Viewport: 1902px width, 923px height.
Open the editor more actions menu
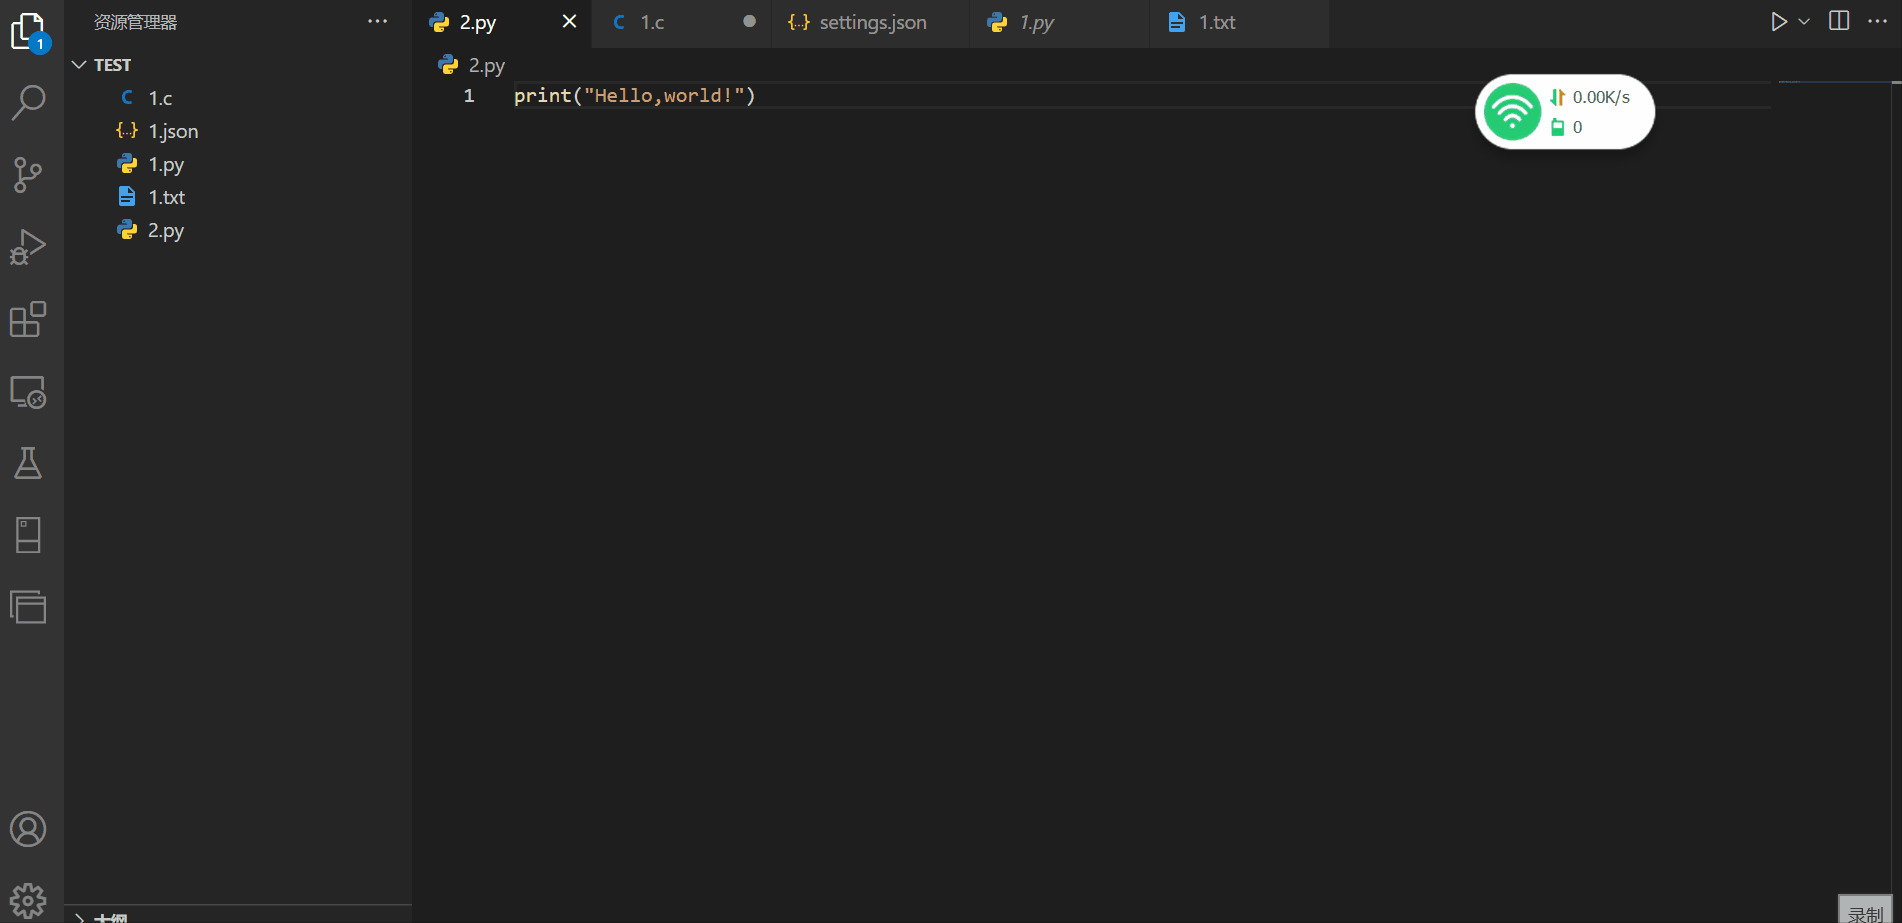1878,20
